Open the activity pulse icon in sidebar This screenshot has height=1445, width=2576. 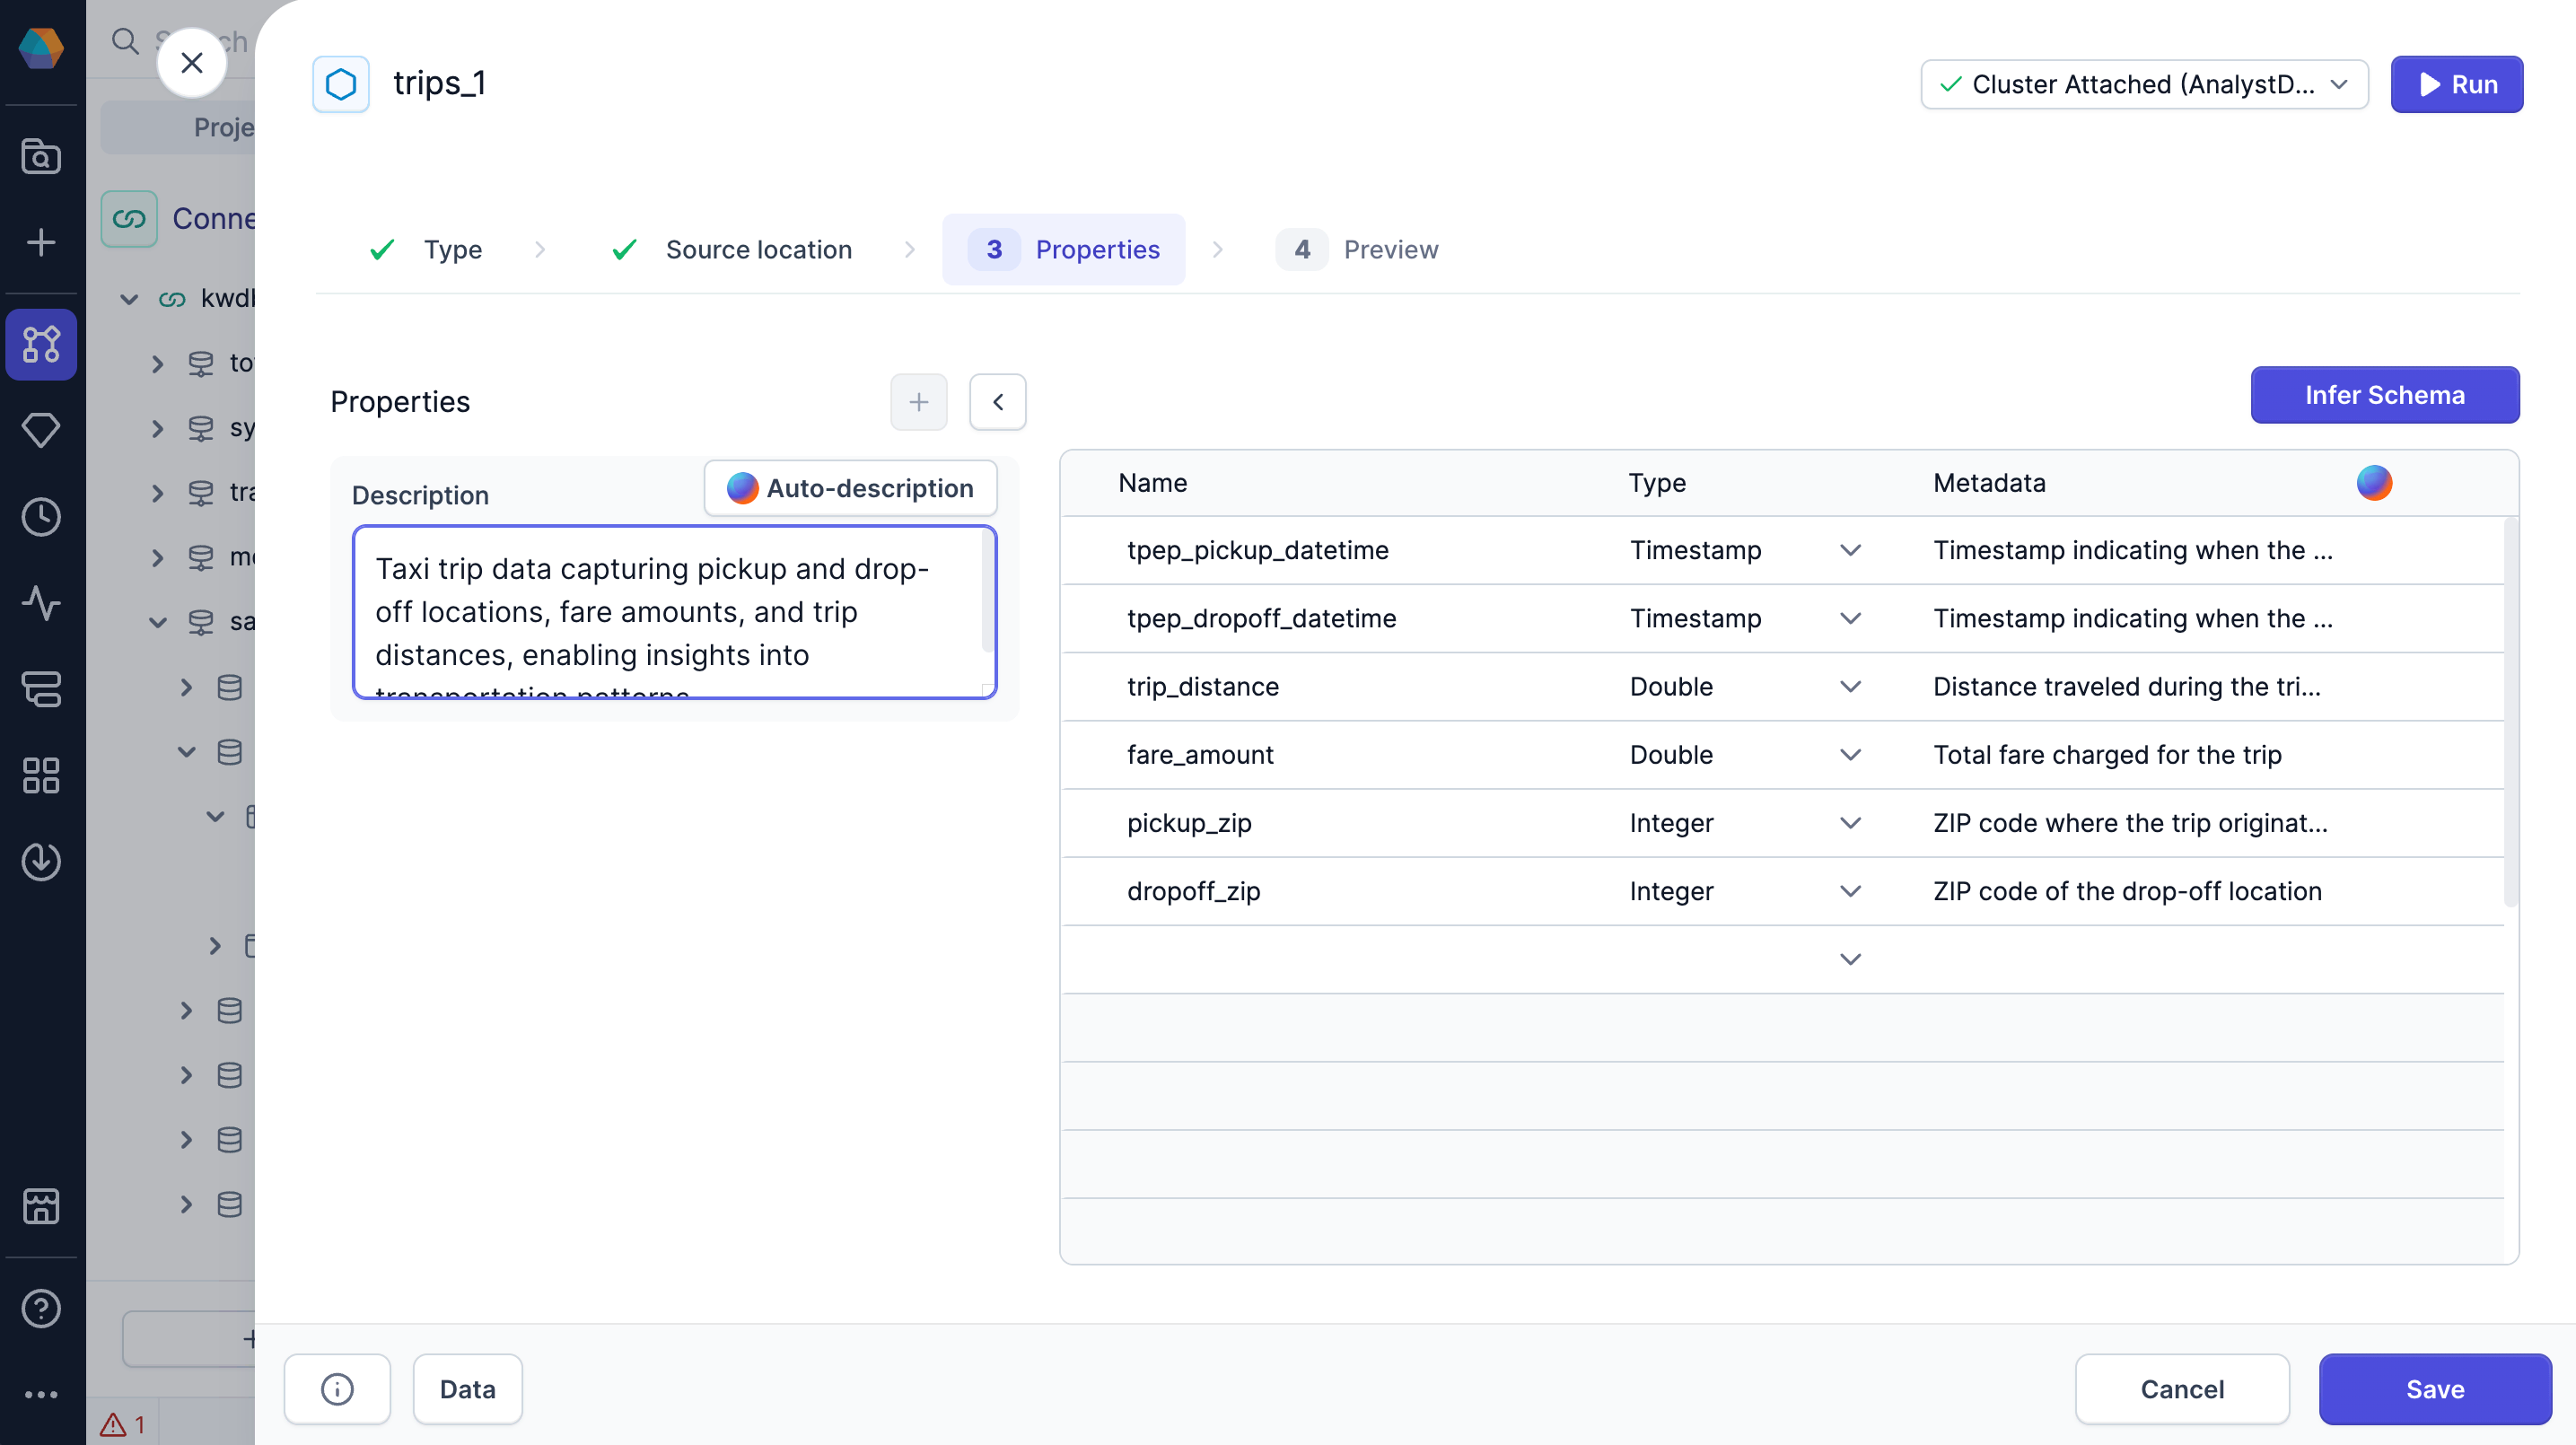[x=41, y=603]
